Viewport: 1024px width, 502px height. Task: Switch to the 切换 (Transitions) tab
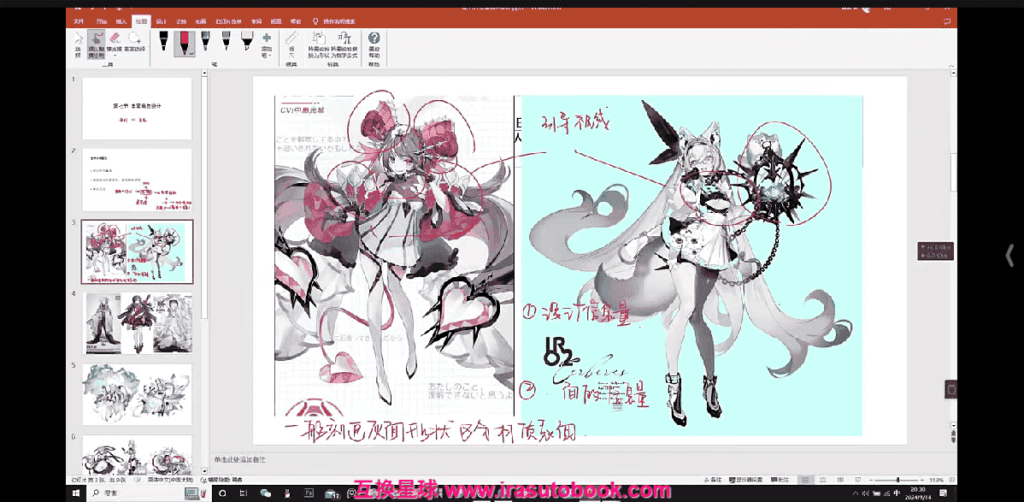click(x=180, y=22)
